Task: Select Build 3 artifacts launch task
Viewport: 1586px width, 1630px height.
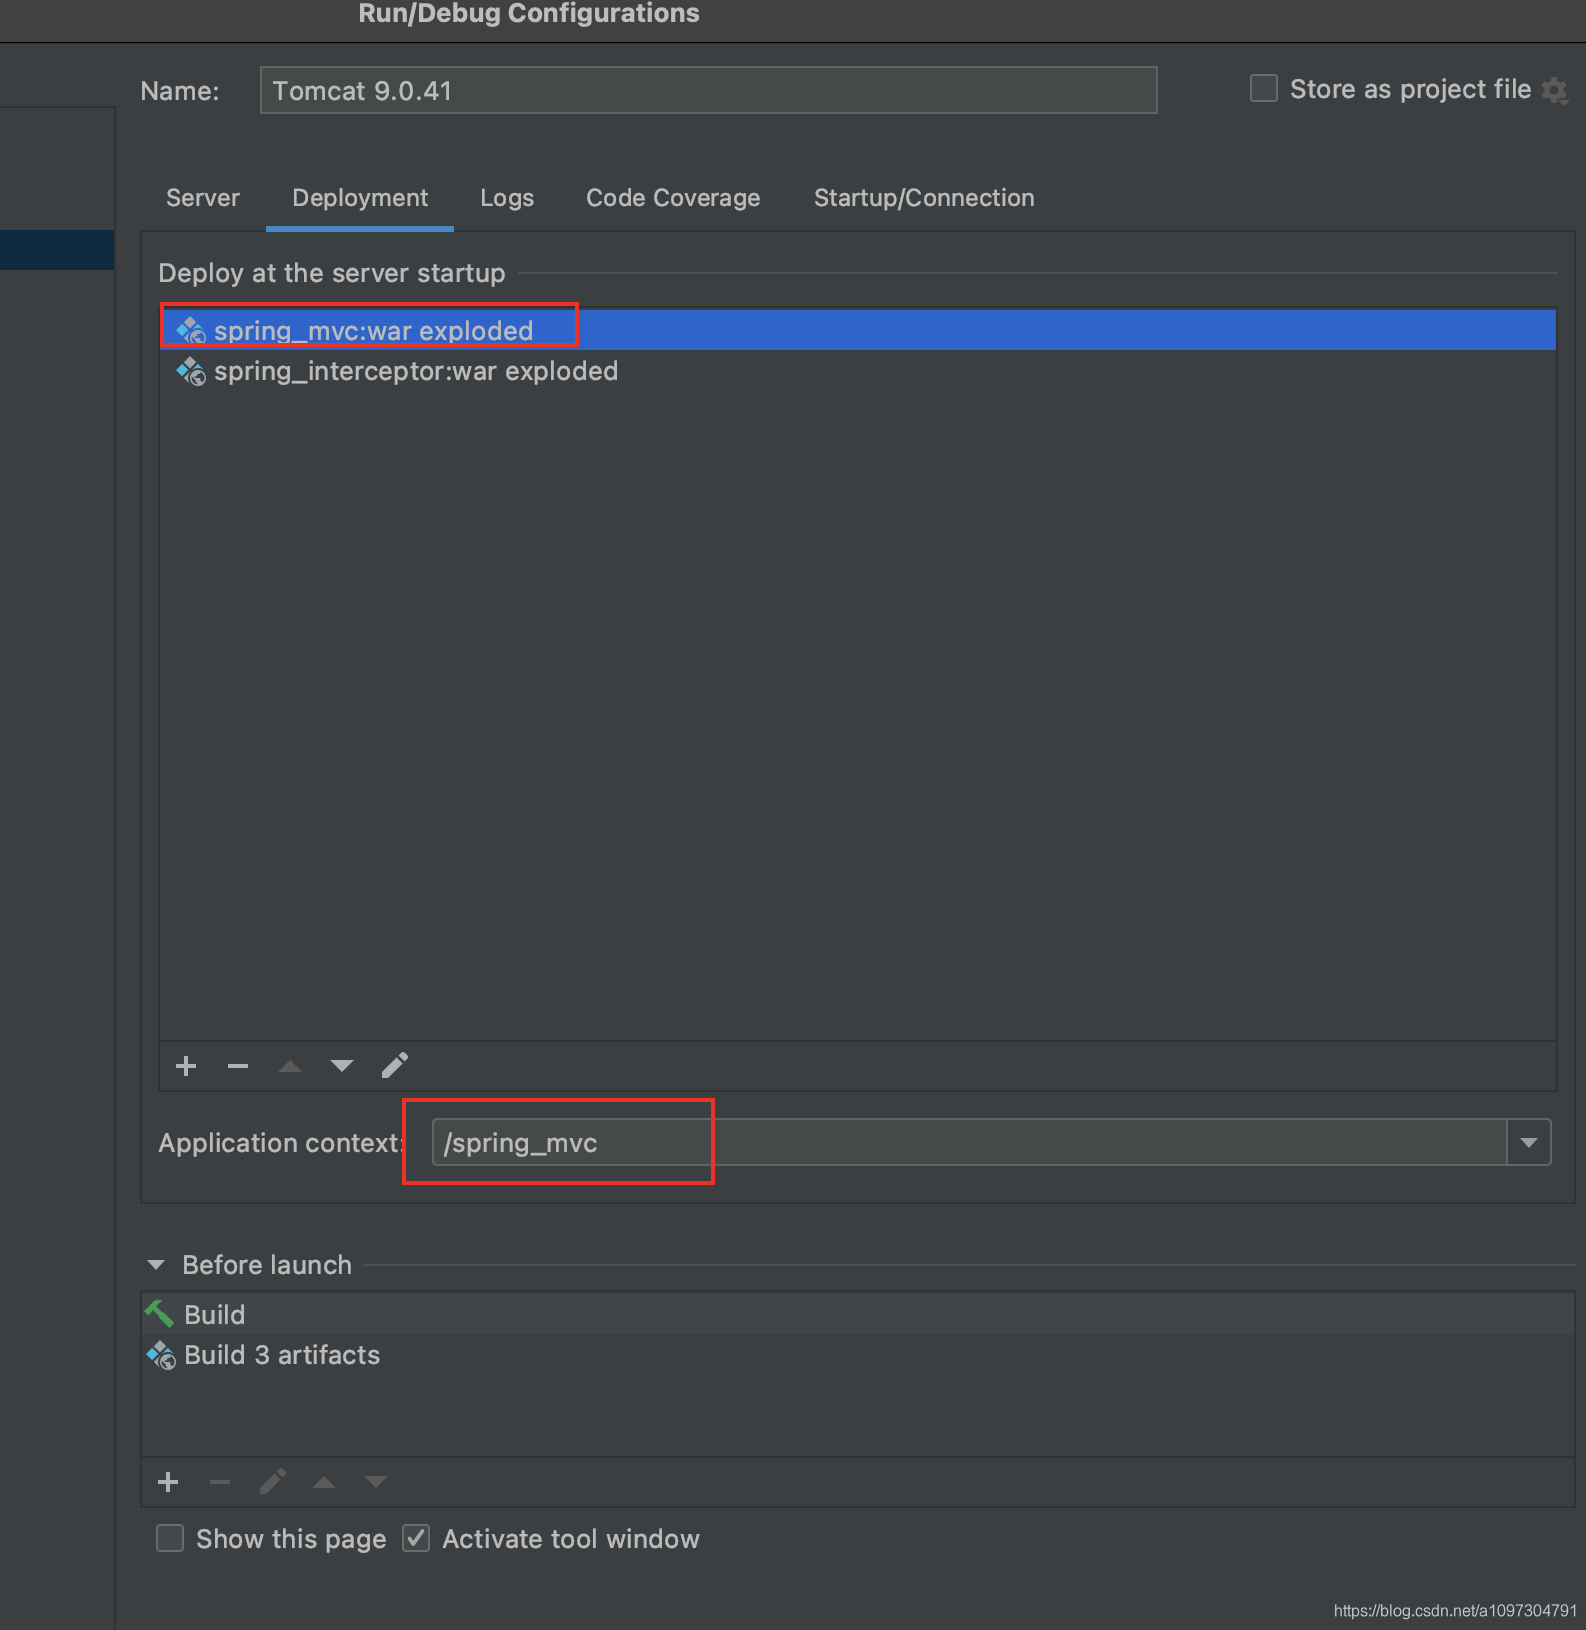Action: click(858, 1355)
